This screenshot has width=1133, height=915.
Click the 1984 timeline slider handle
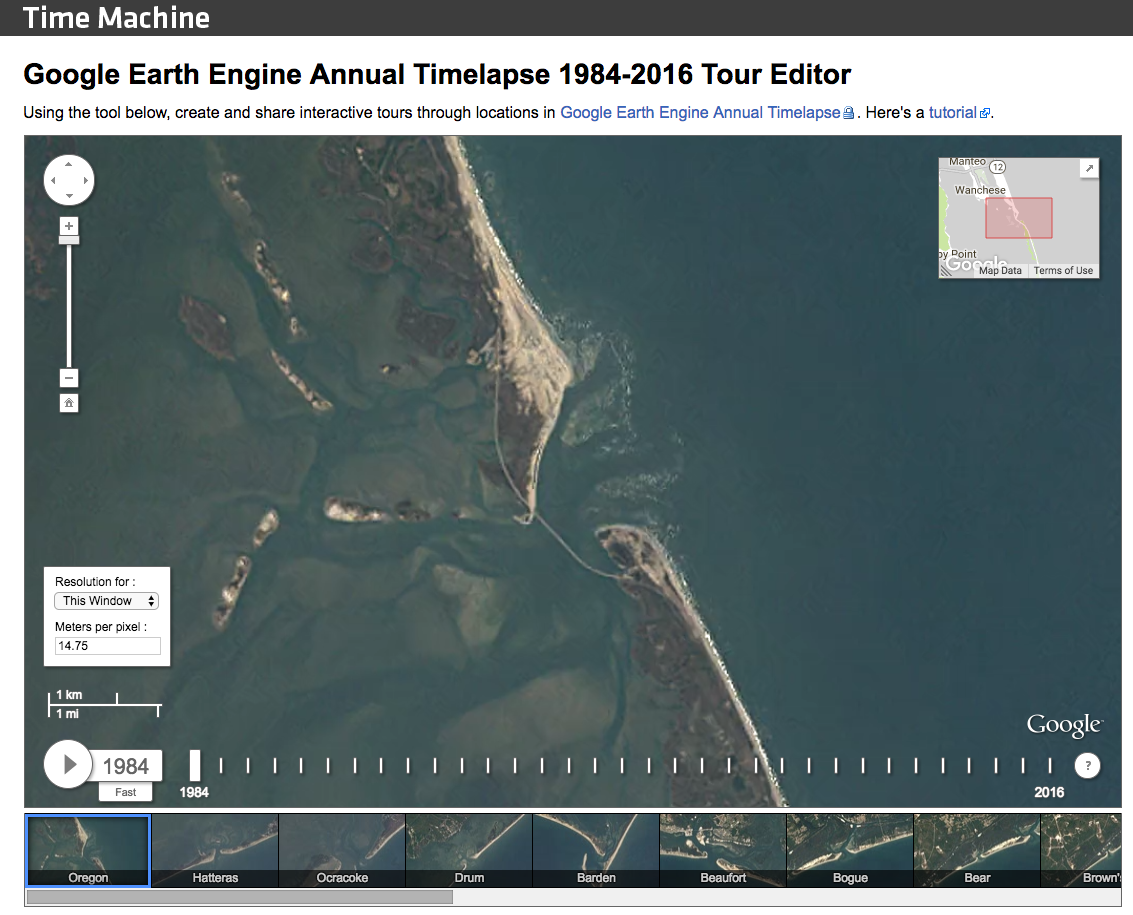pos(194,765)
